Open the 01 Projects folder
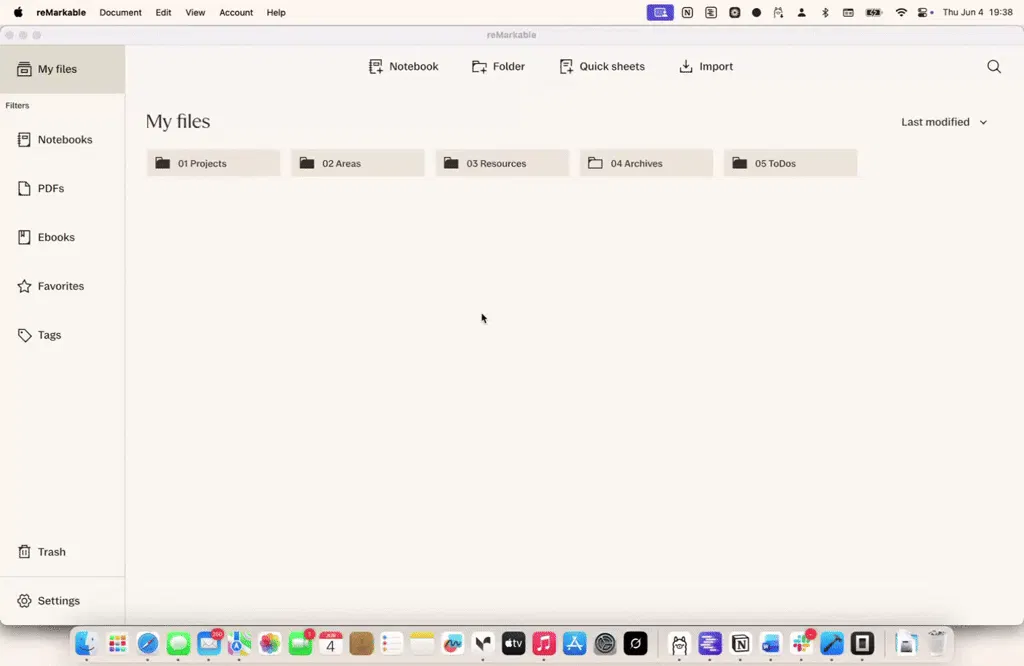Screen dimensions: 1024x666 pyautogui.click(x=214, y=163)
